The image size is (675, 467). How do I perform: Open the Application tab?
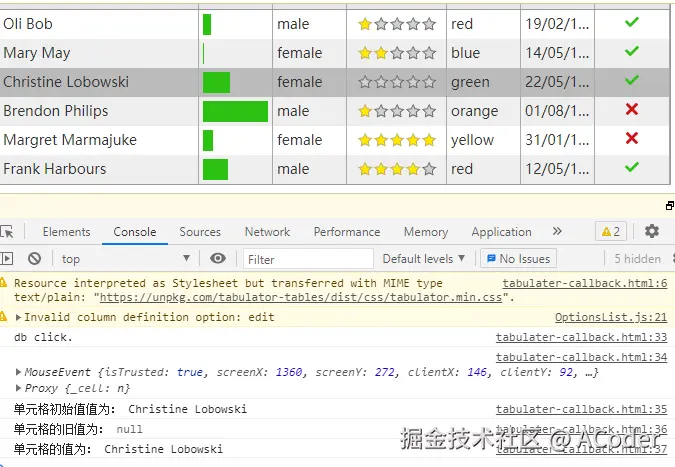502,232
